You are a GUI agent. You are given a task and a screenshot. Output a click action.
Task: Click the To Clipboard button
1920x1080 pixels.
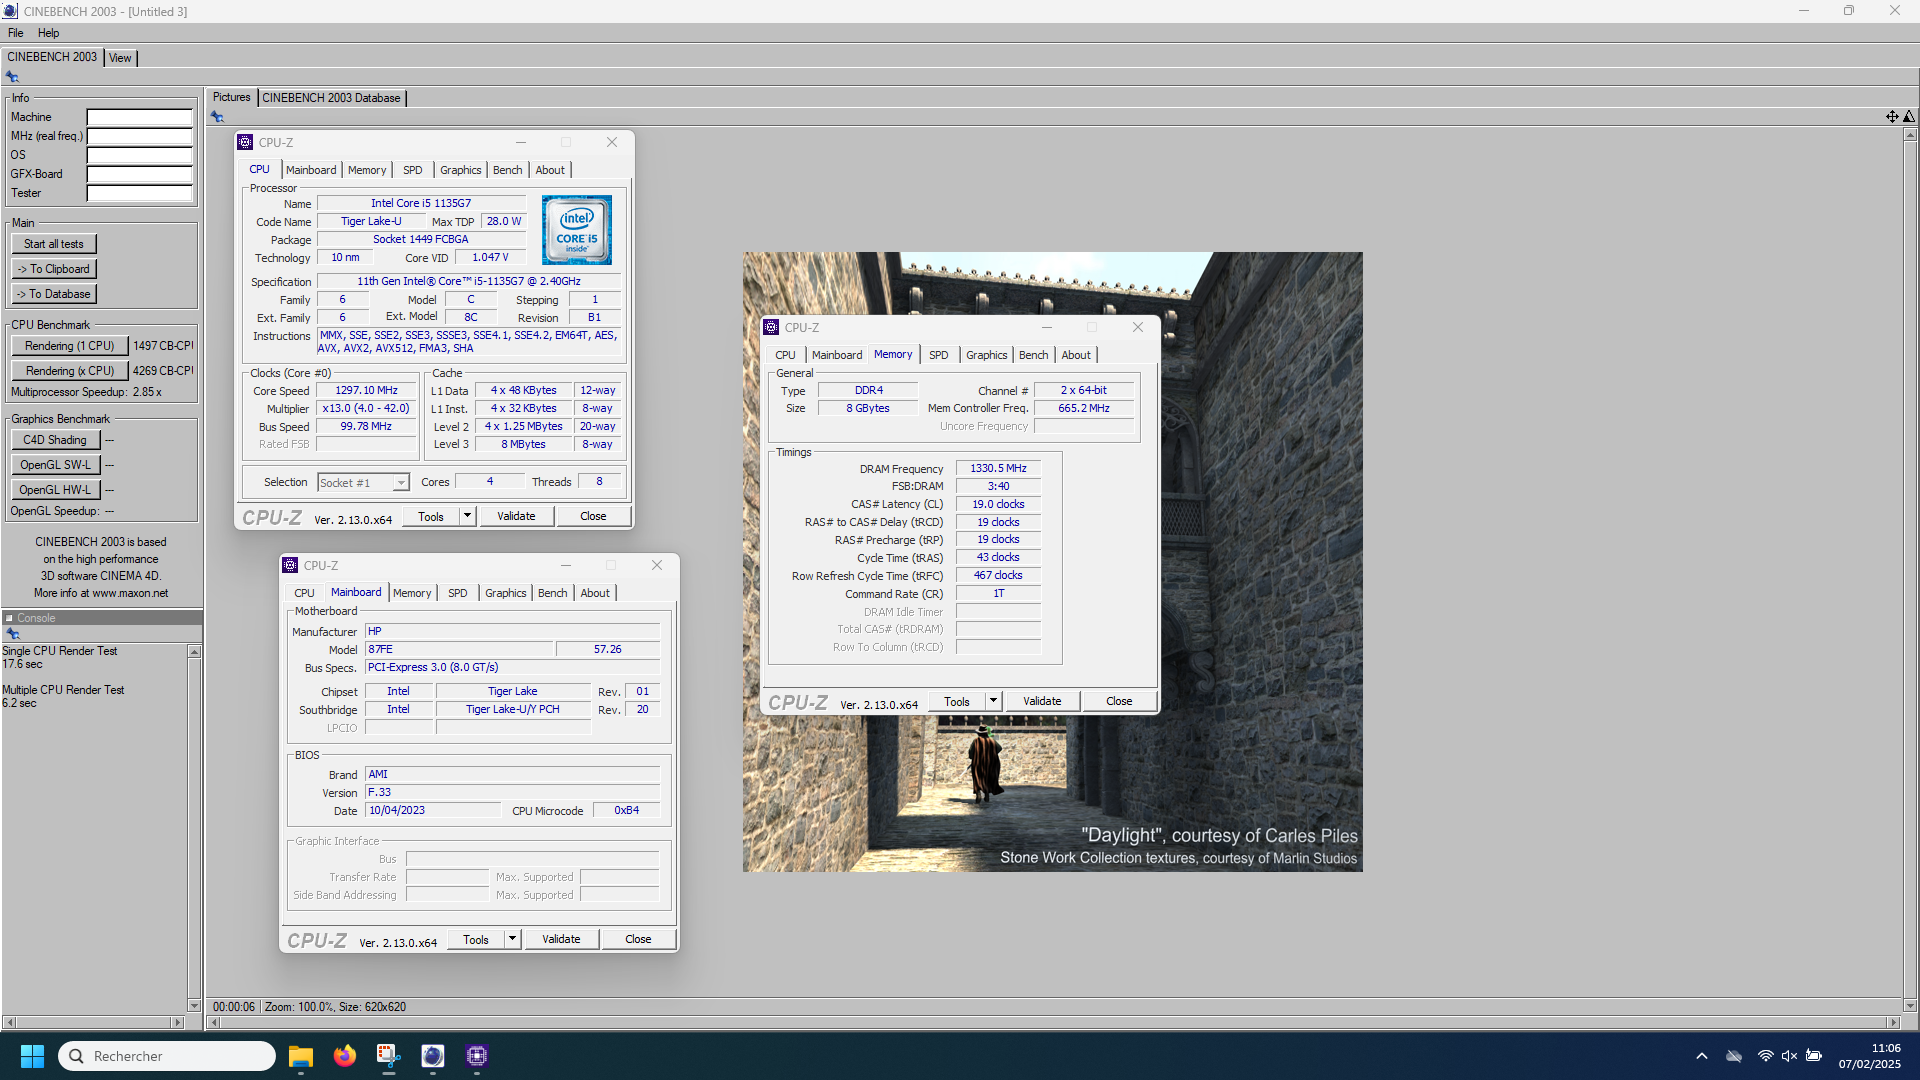point(54,269)
